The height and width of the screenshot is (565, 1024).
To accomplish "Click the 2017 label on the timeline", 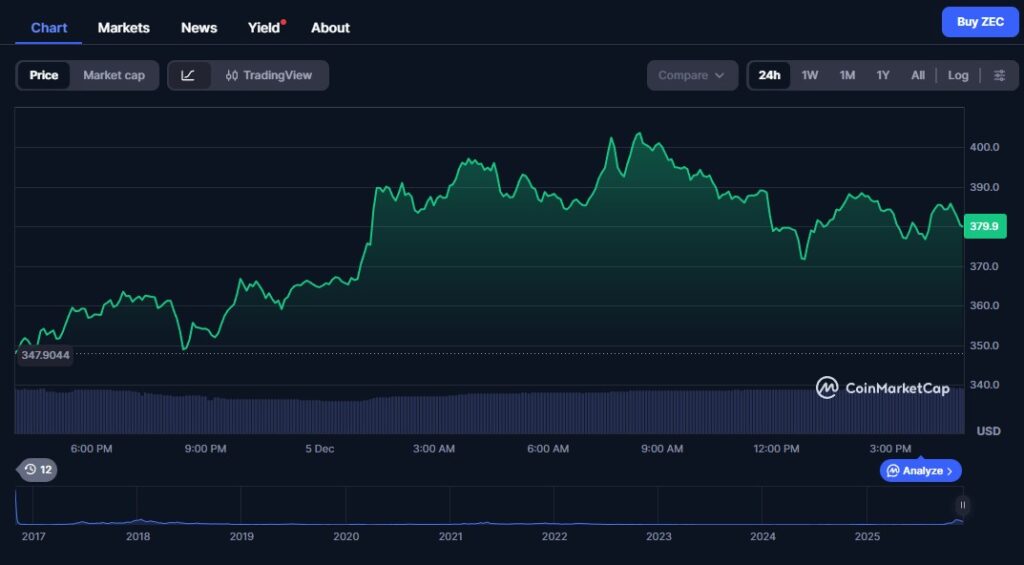I will (33, 536).
